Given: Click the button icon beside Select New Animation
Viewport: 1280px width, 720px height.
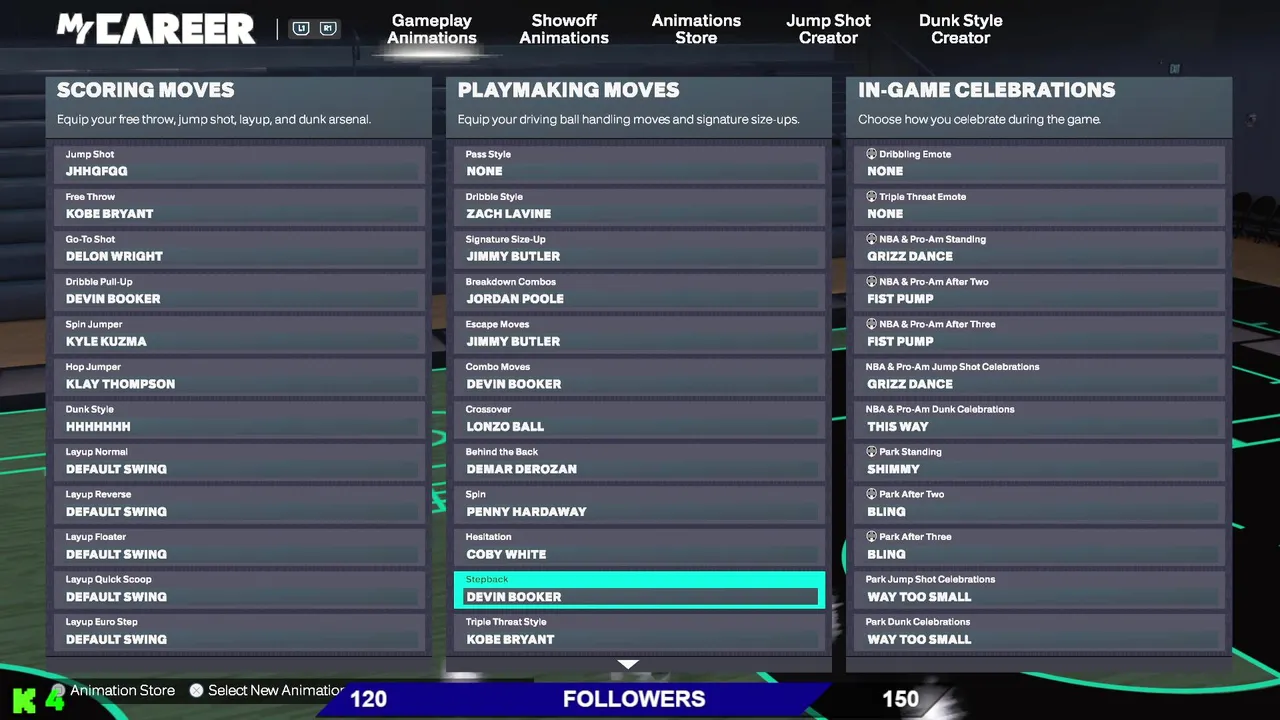Looking at the screenshot, I should coord(196,690).
